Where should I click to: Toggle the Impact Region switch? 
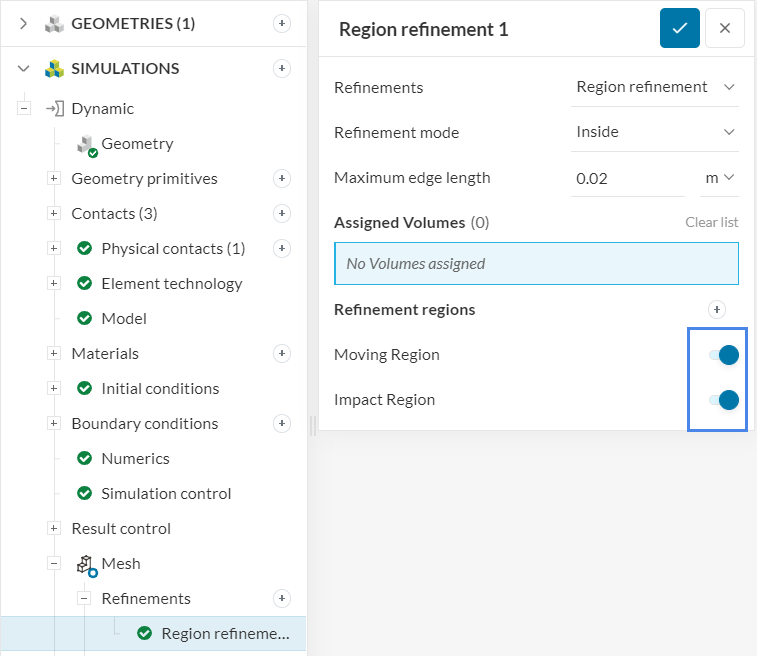point(724,400)
